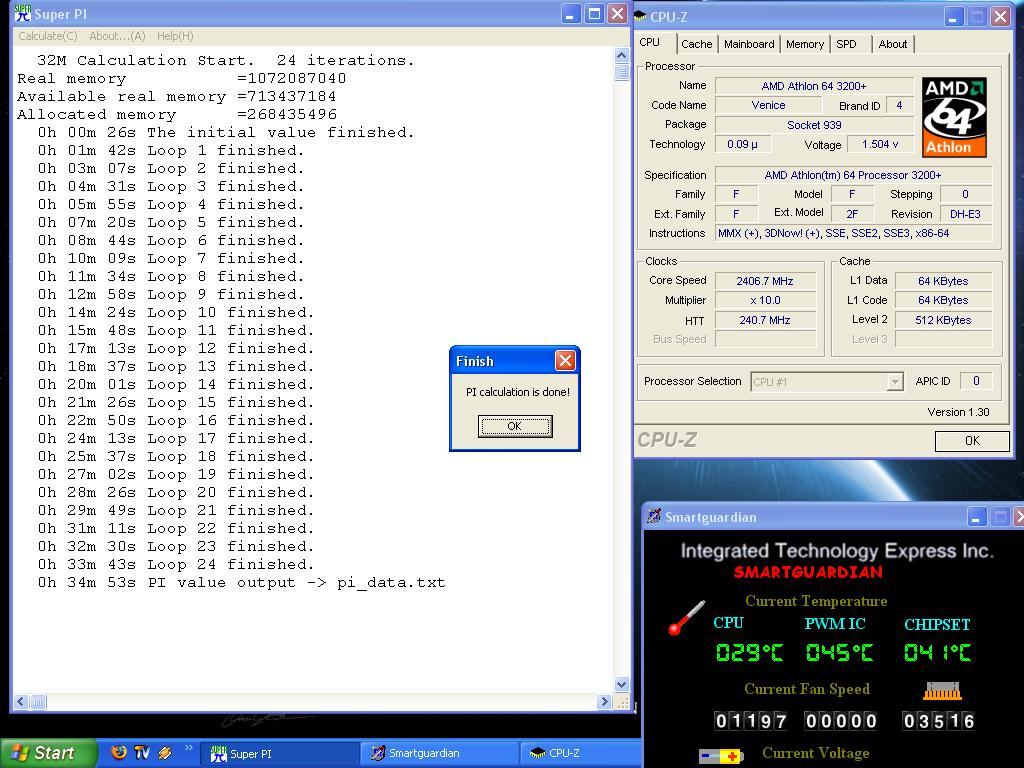Viewport: 1024px width, 768px height.
Task: Open the Calculate menu in Super PI
Action: point(48,36)
